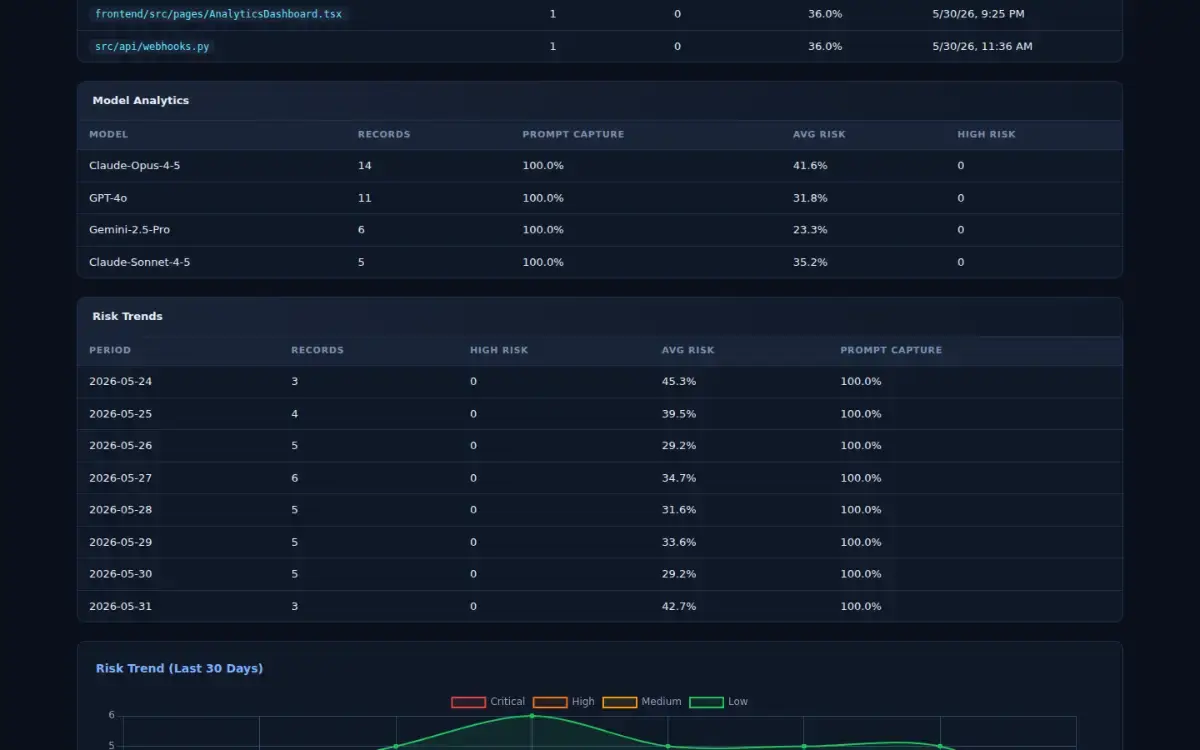This screenshot has width=1200, height=750.
Task: Open frontend/src/pages/AnalyticsDashboard.tsx file entry
Action: click(x=218, y=14)
